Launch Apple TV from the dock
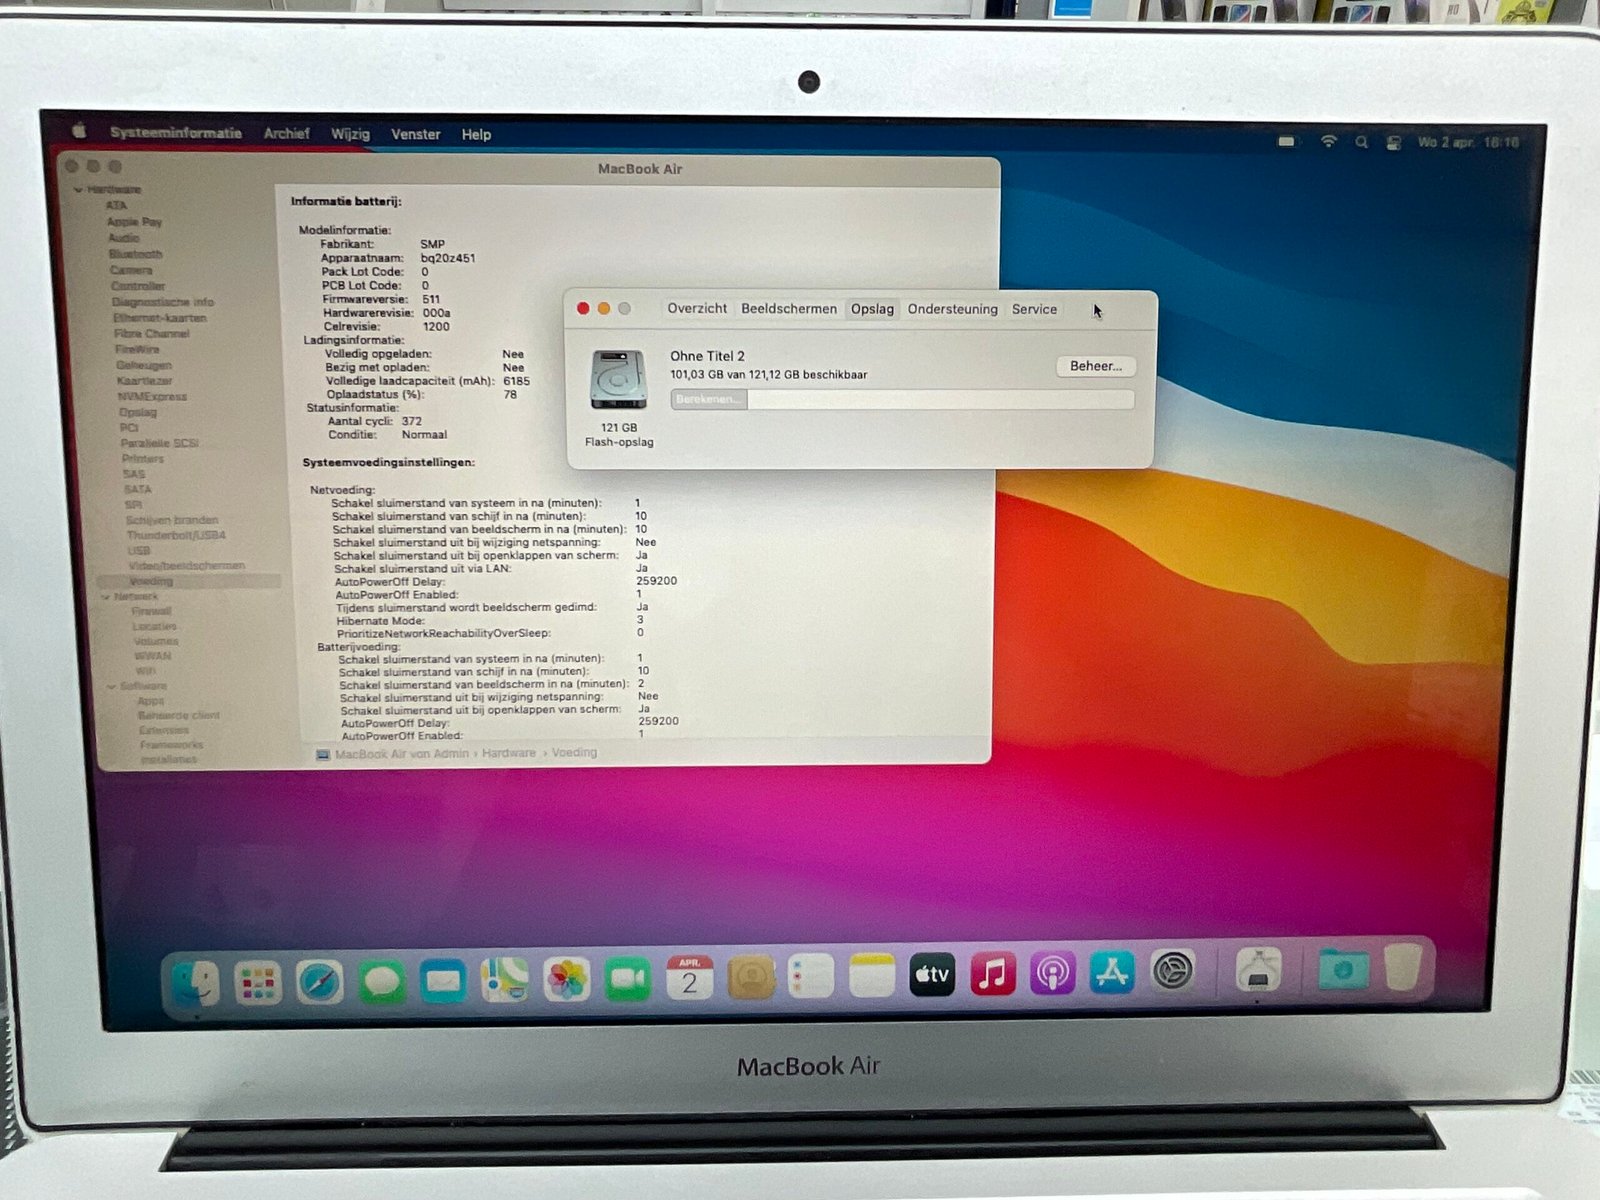This screenshot has width=1600, height=1200. click(x=932, y=974)
